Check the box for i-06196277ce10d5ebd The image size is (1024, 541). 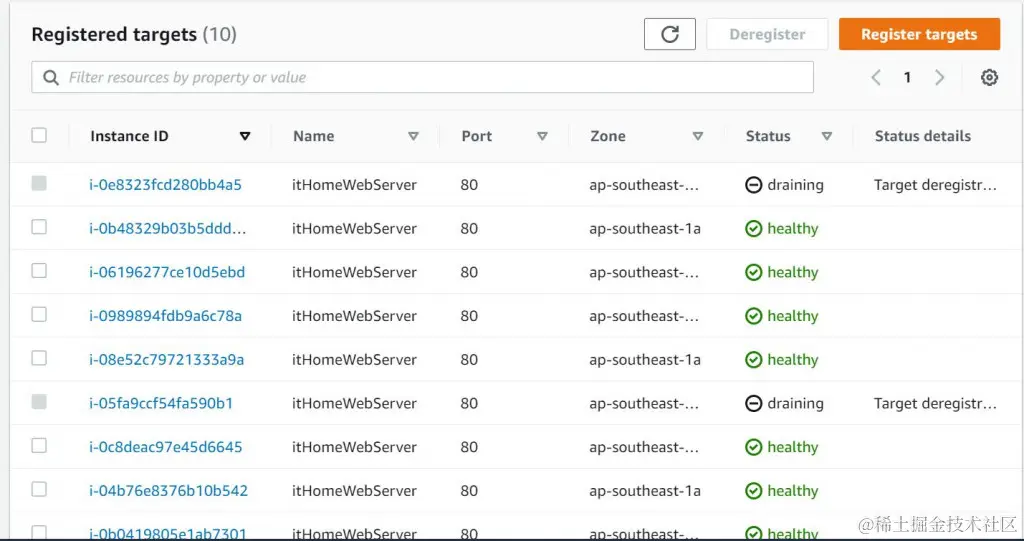point(39,270)
